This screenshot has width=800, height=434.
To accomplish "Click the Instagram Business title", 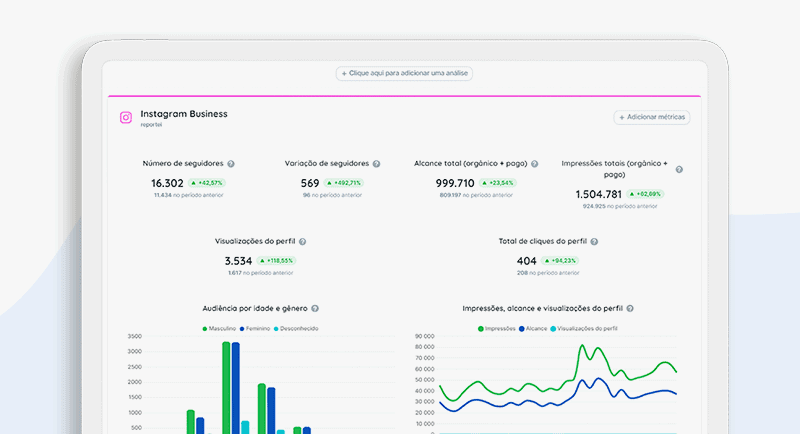I will (184, 114).
